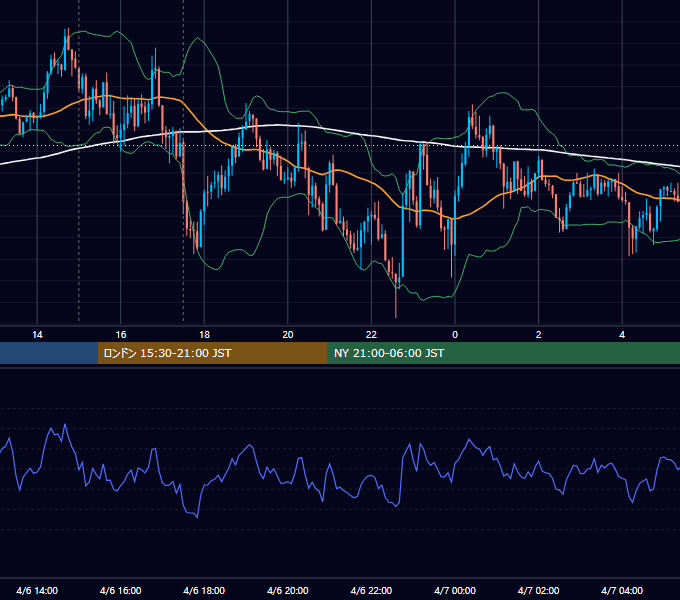Click the 22 hour label on the upper time axis
The height and width of the screenshot is (600, 680).
tap(371, 335)
